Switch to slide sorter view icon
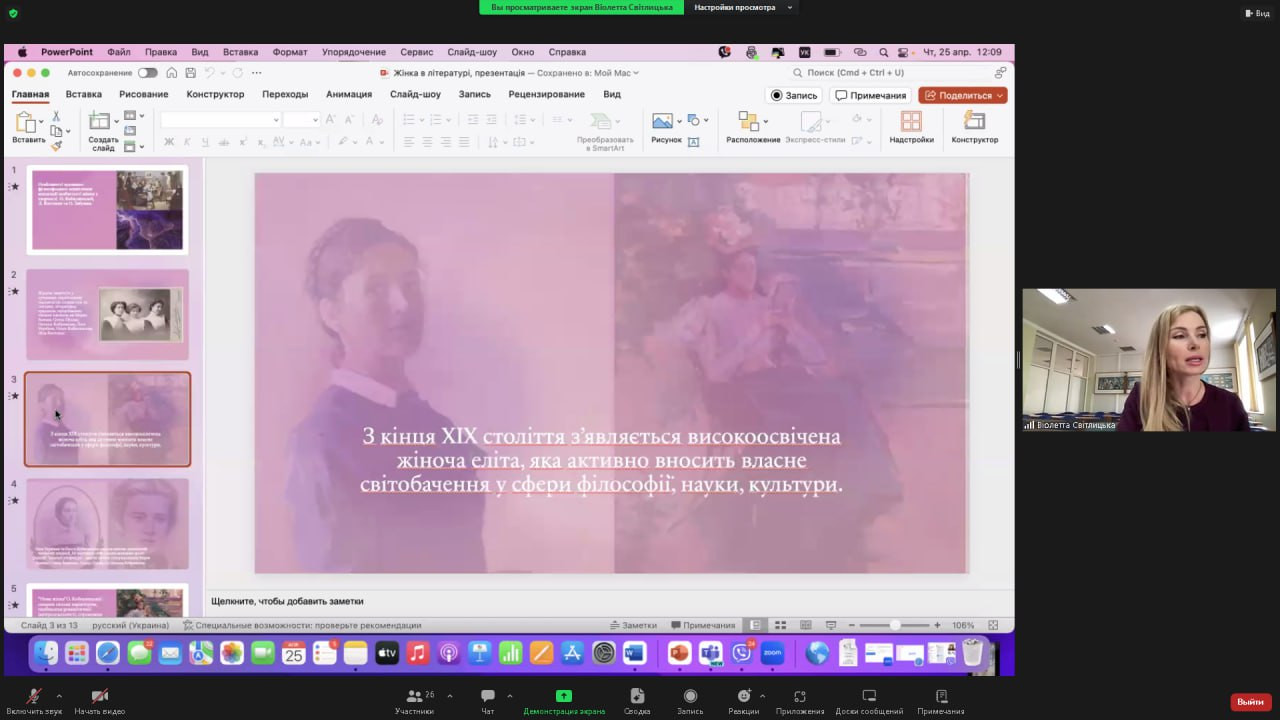 tap(781, 625)
